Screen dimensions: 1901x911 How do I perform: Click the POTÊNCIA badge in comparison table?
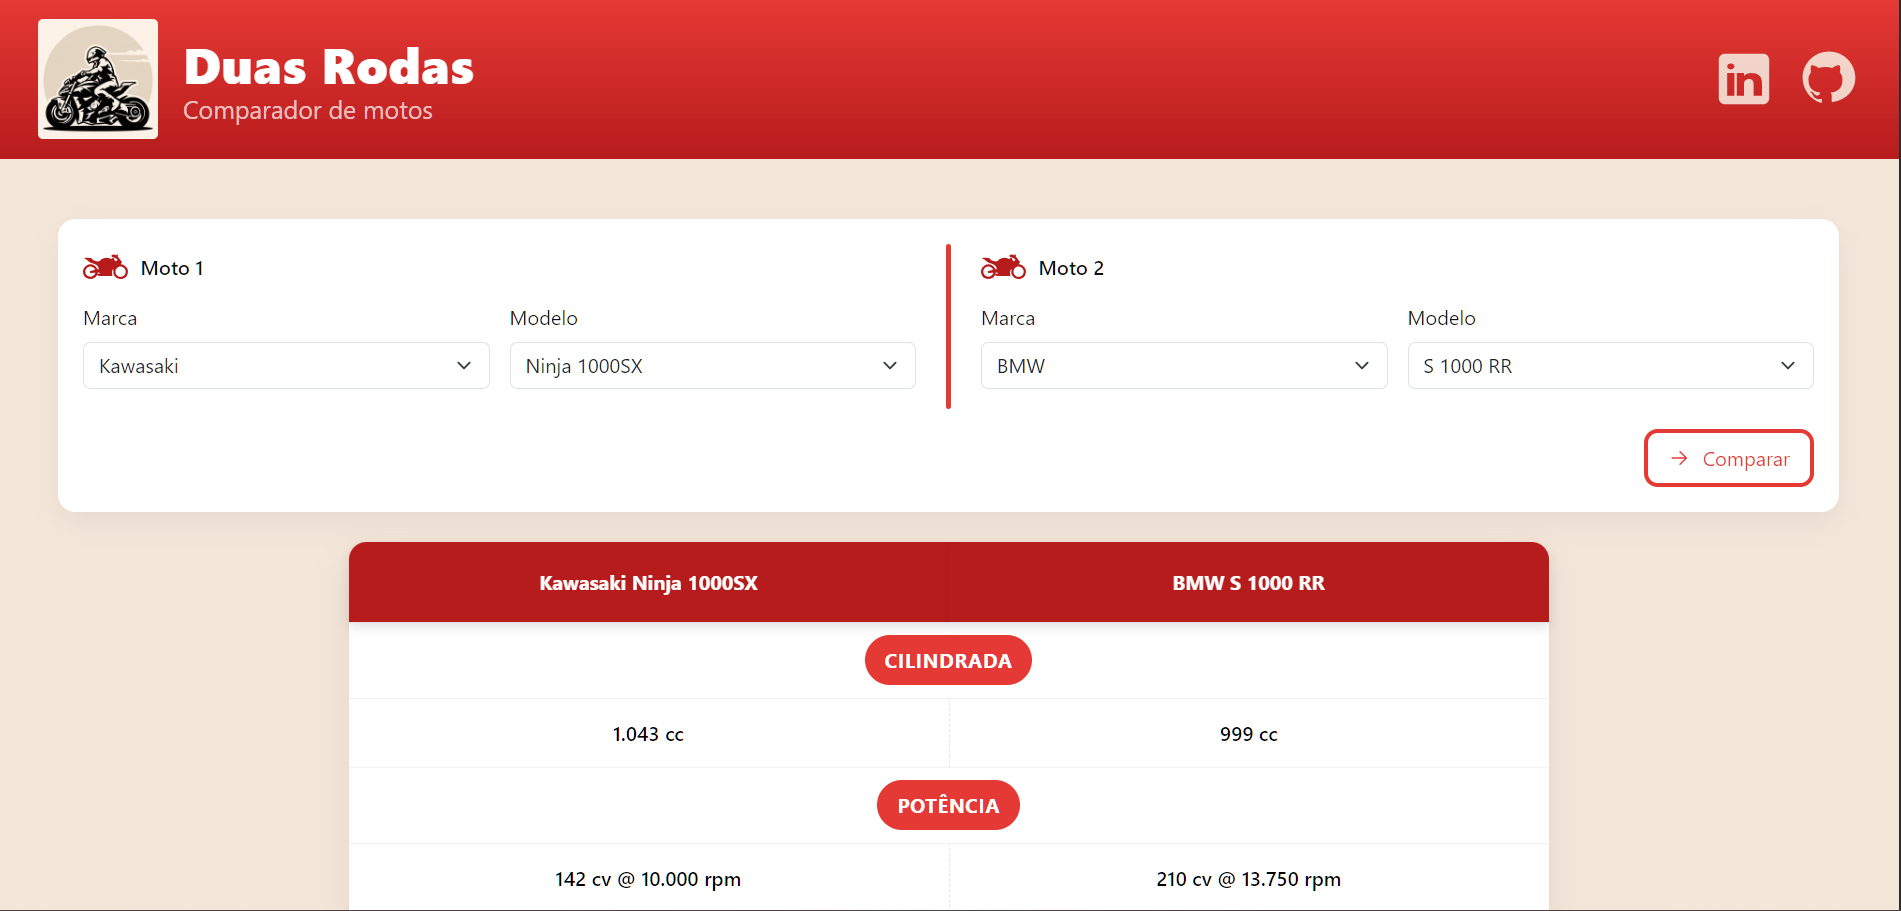tap(948, 805)
